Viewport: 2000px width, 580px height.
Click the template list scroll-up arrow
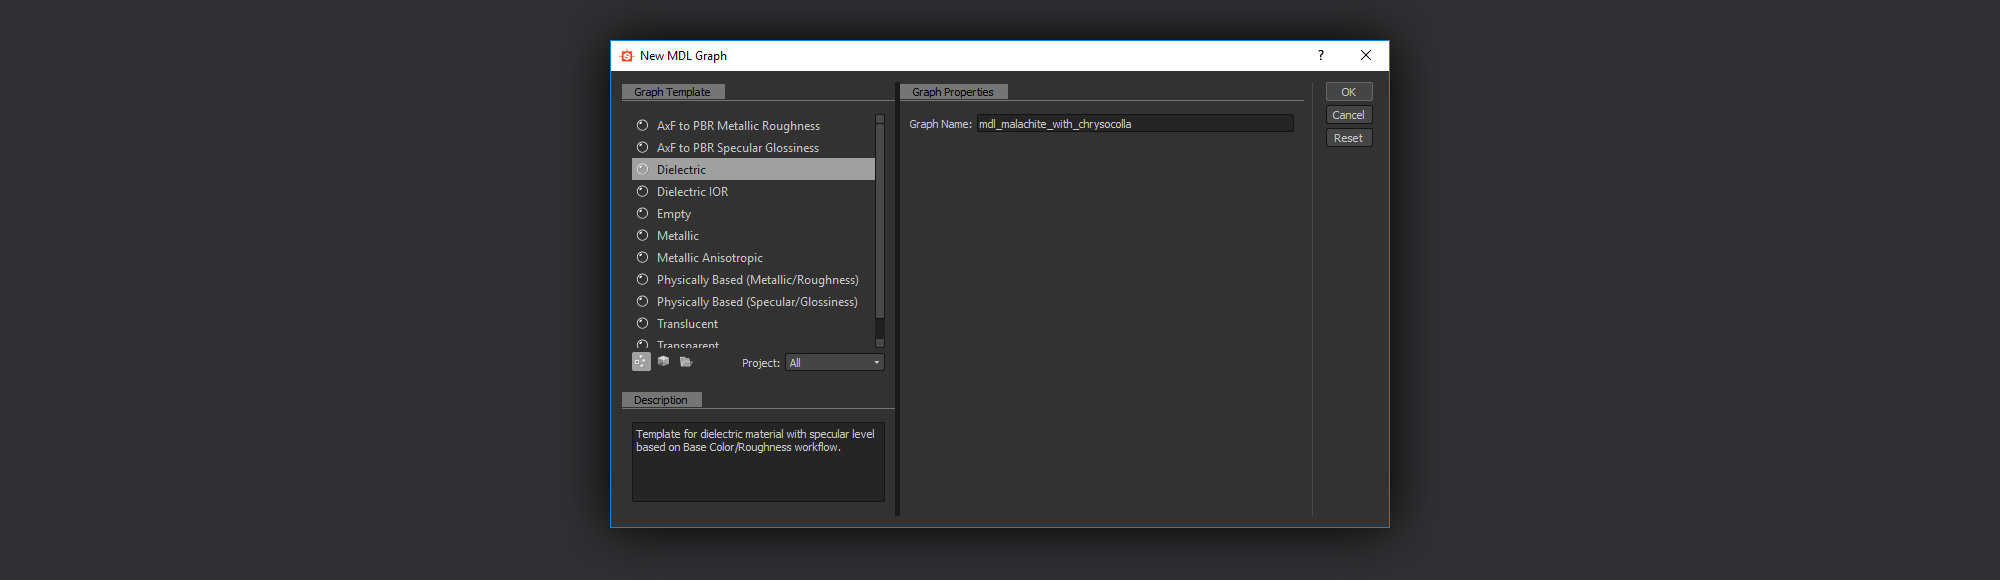click(x=880, y=119)
